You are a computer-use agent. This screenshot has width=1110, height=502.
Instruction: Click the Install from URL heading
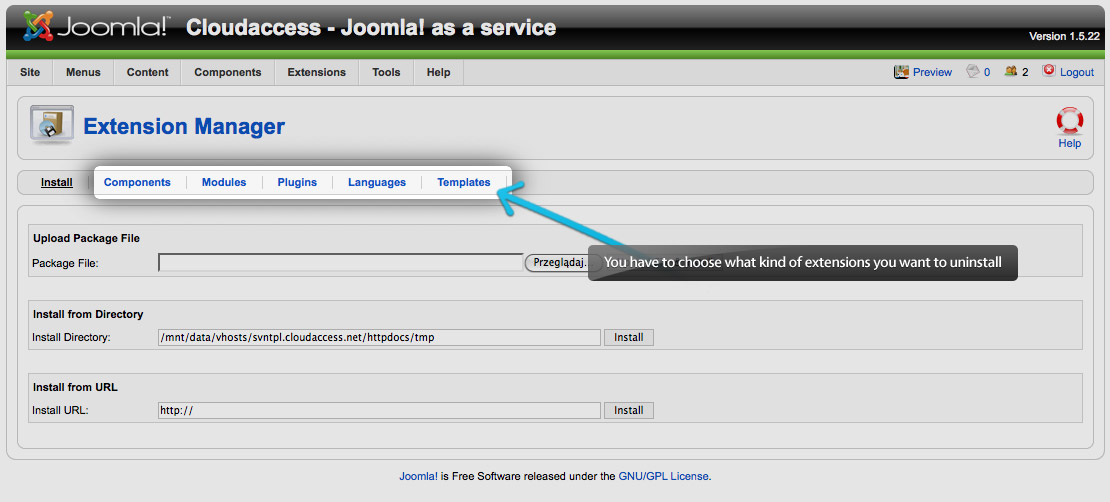tap(75, 387)
